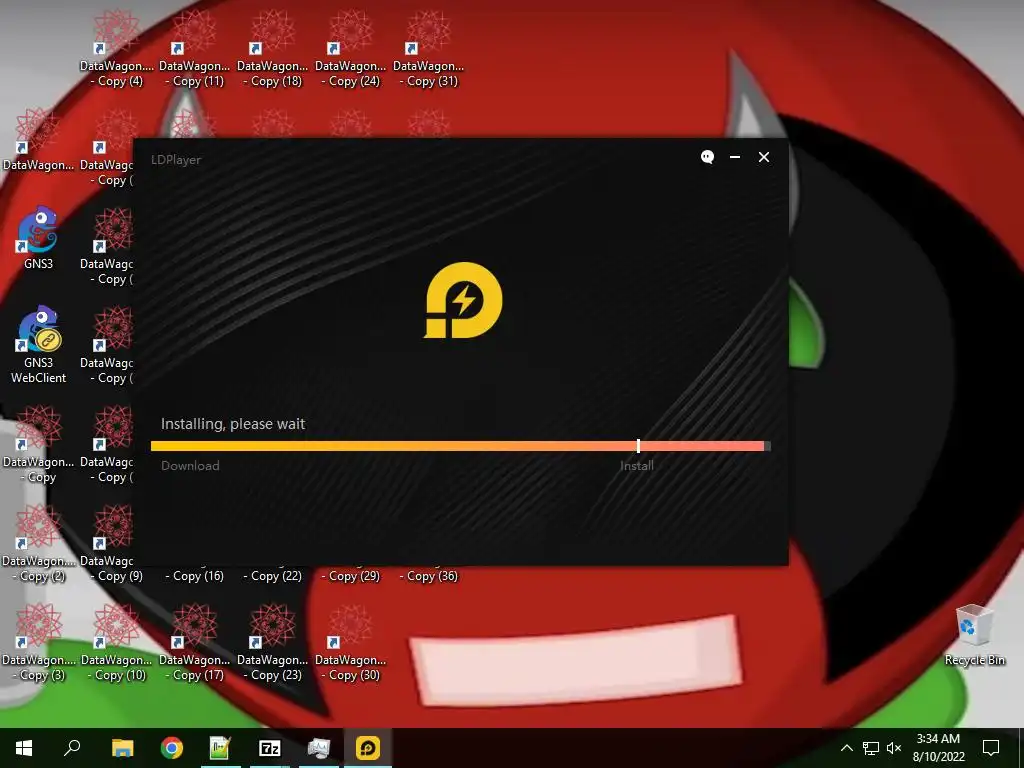Click the "Download" stage label

tap(190, 466)
